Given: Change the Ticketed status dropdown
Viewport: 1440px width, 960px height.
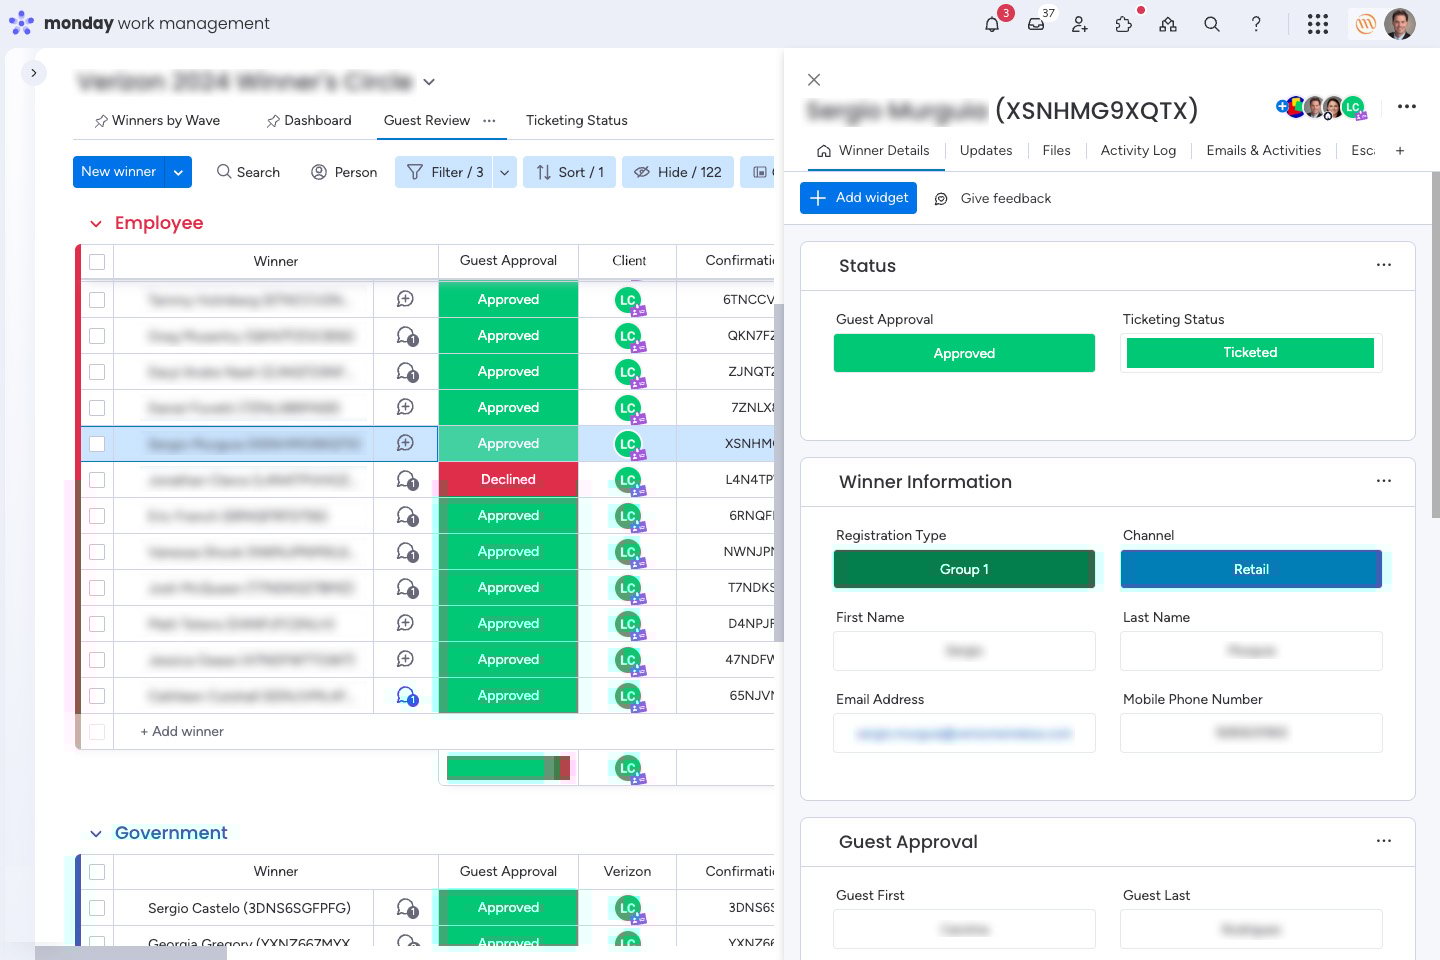Looking at the screenshot, I should point(1250,353).
